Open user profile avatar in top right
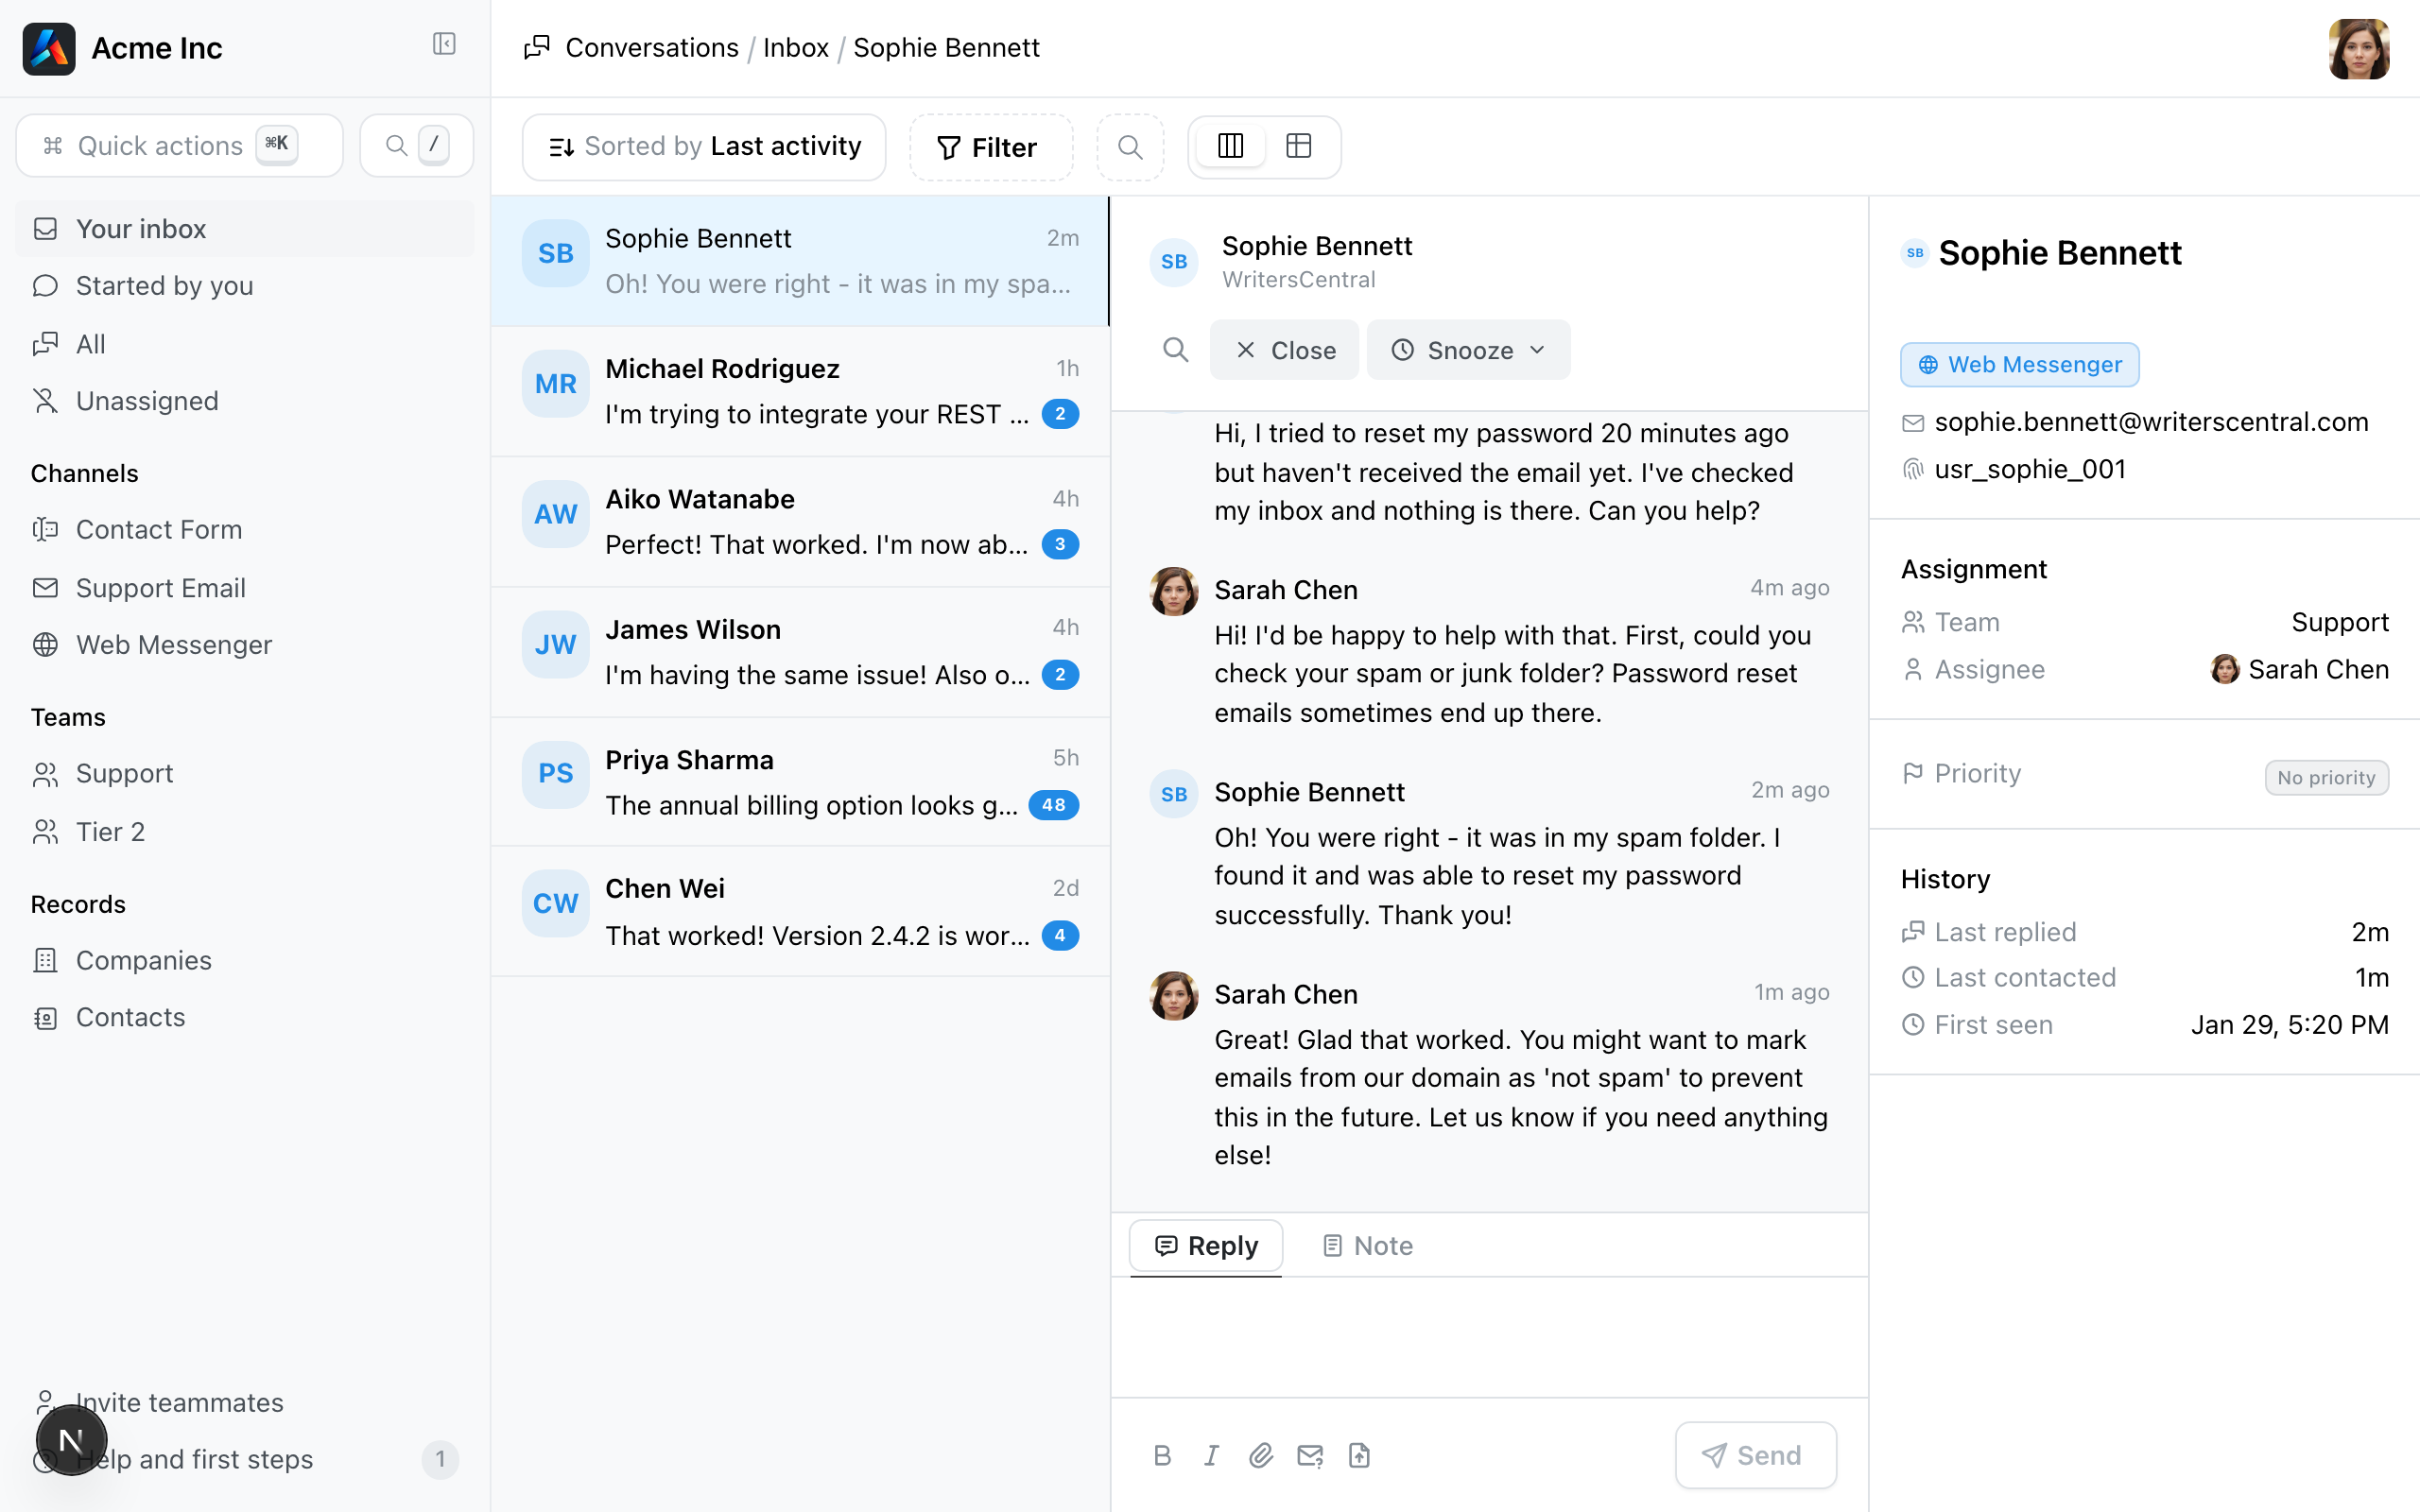 (x=2358, y=48)
